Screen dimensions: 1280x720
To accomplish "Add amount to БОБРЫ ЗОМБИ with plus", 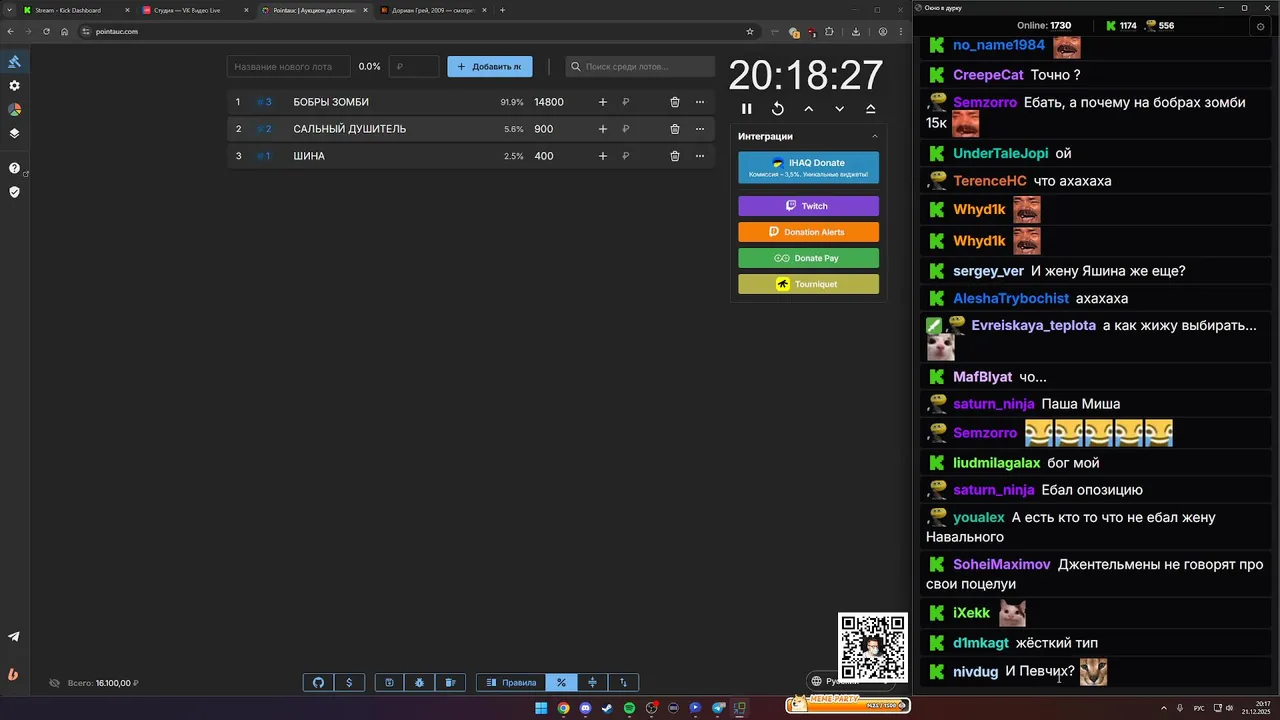I will [x=602, y=102].
